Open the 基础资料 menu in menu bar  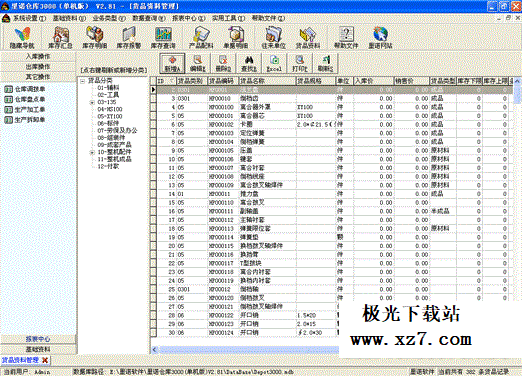pos(69,18)
